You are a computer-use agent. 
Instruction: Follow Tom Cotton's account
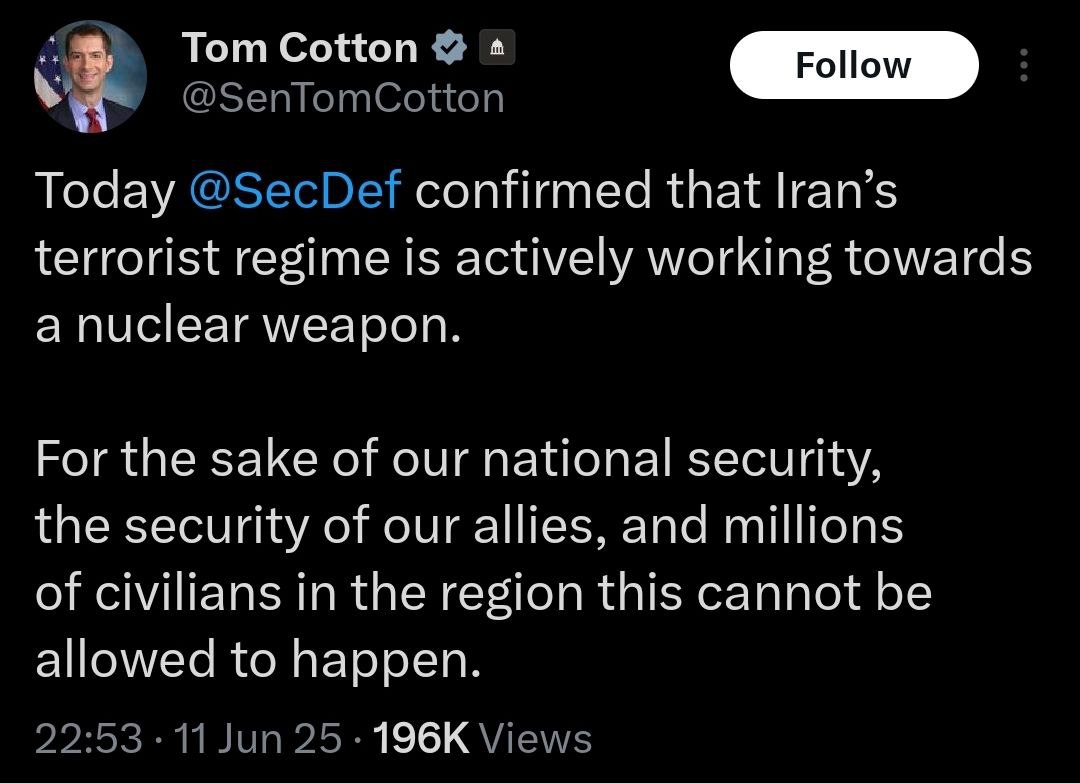[853, 65]
